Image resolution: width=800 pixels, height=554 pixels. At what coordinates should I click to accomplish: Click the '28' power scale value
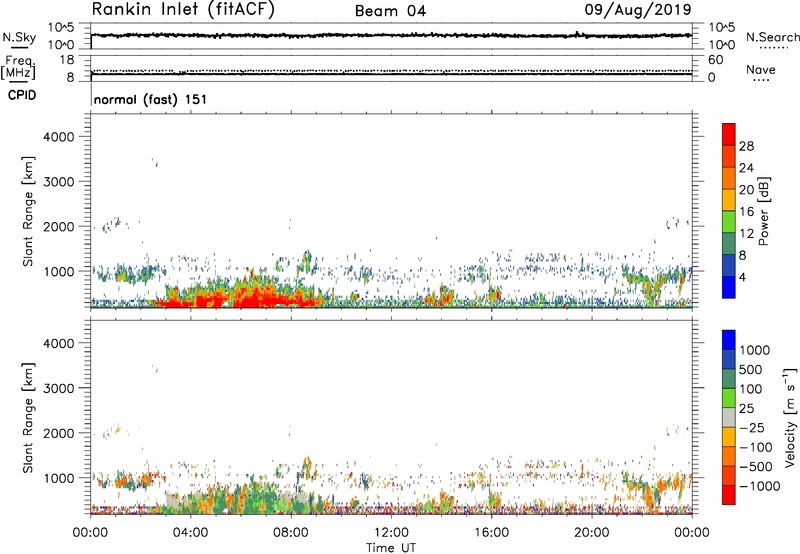(x=746, y=146)
